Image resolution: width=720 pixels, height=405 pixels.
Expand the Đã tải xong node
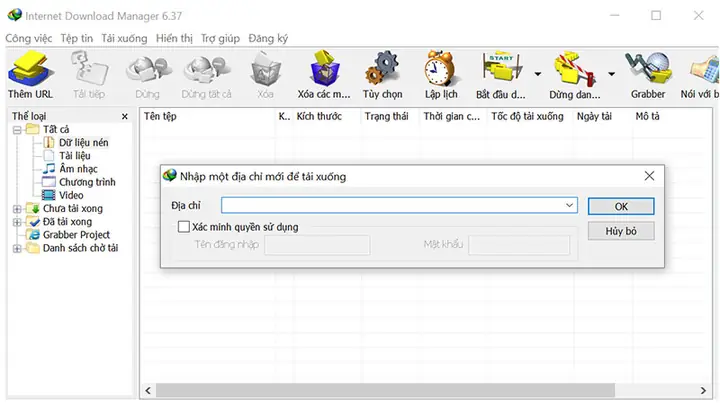point(17,222)
